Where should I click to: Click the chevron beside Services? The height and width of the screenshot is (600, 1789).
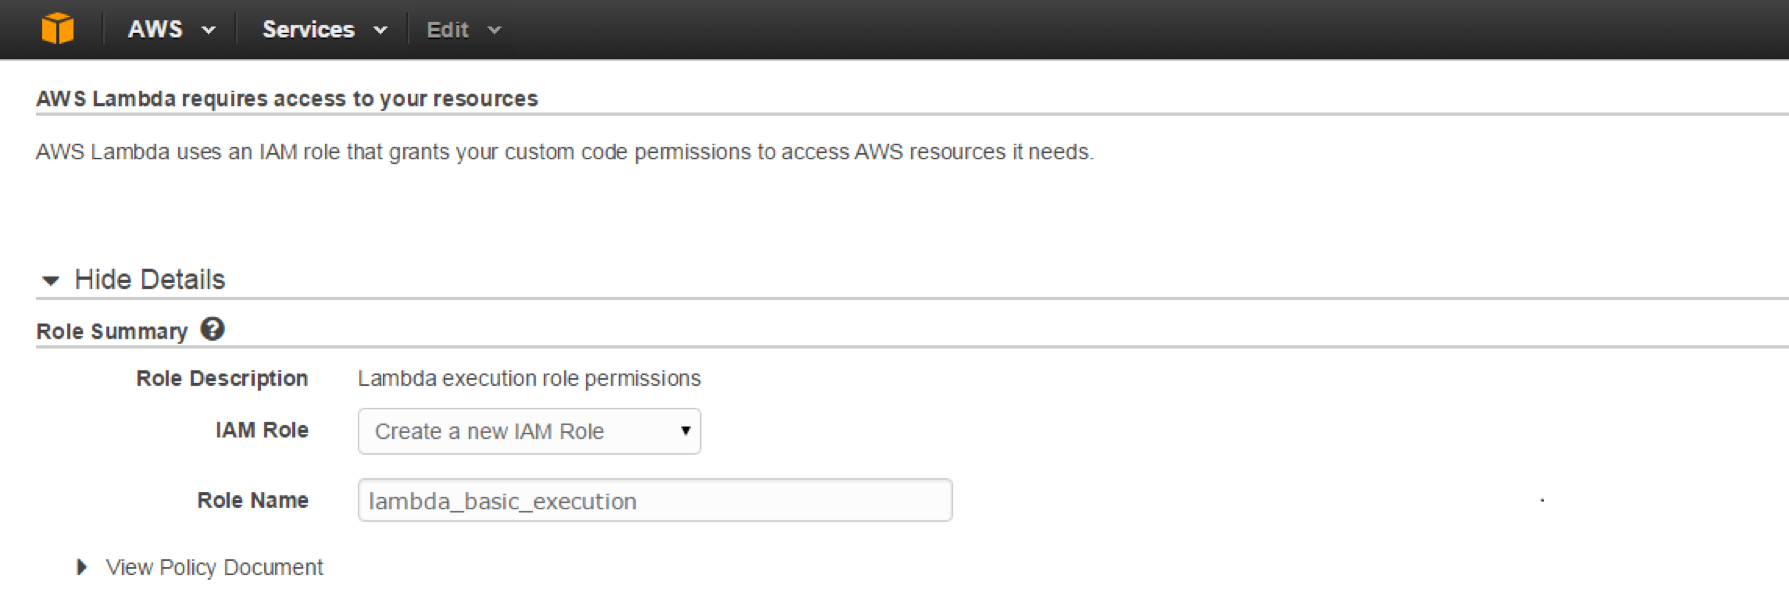(380, 30)
